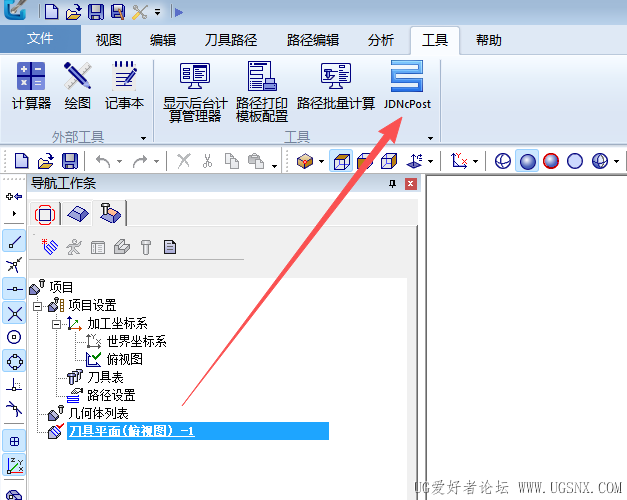627x500 pixels.
Task: Open the 记事本 notepad tool
Action: [x=124, y=86]
